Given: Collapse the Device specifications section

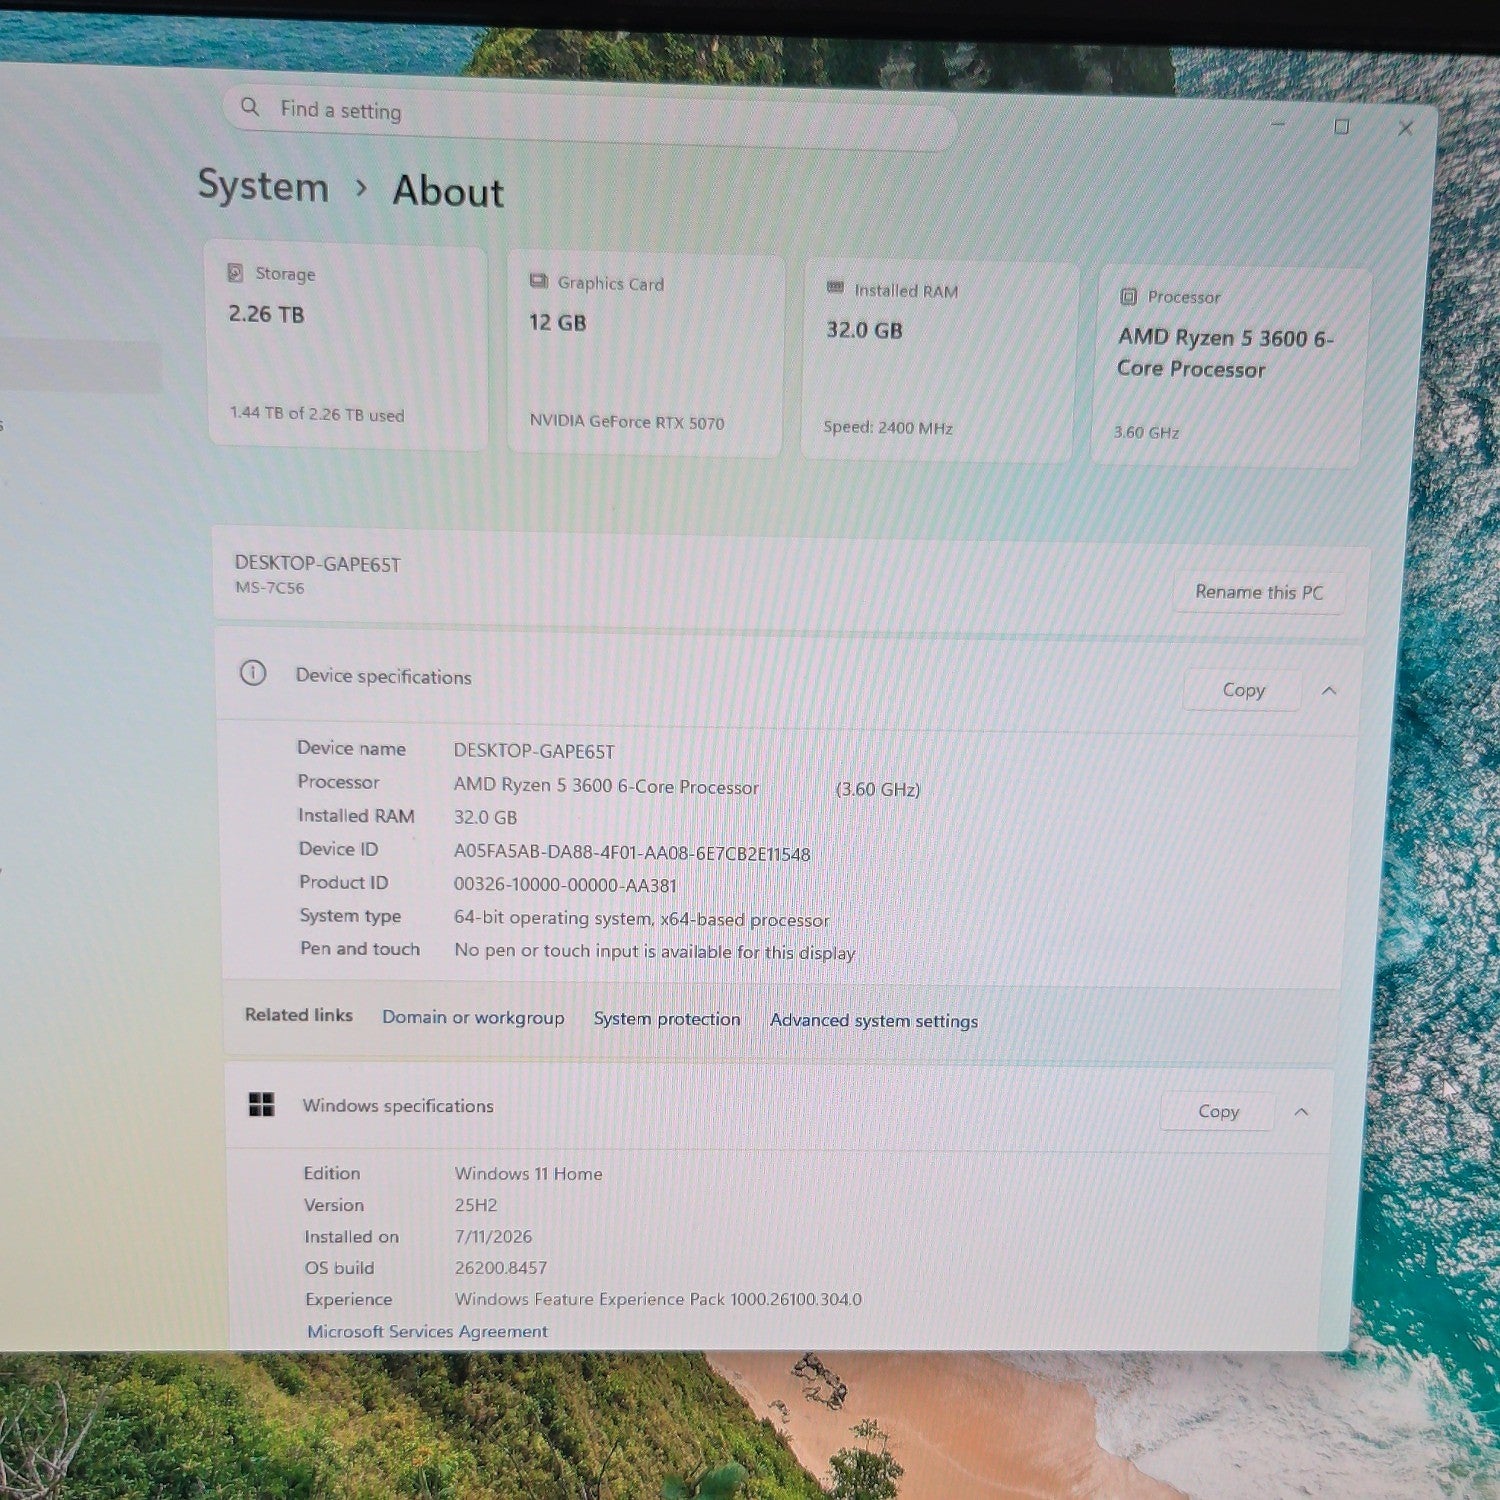Looking at the screenshot, I should coord(1329,691).
